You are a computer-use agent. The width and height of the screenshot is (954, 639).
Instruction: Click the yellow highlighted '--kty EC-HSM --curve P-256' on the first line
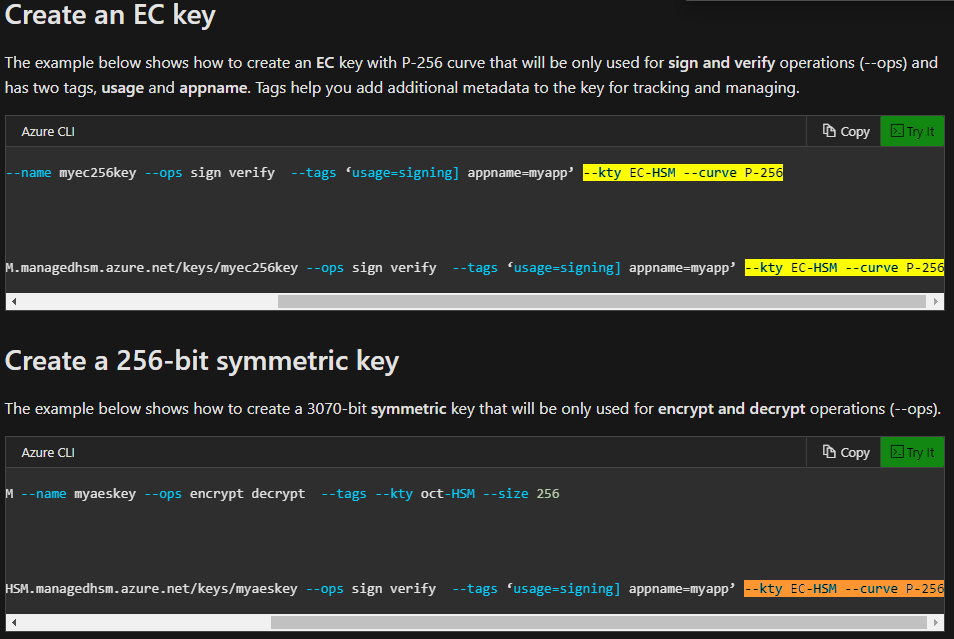[683, 173]
